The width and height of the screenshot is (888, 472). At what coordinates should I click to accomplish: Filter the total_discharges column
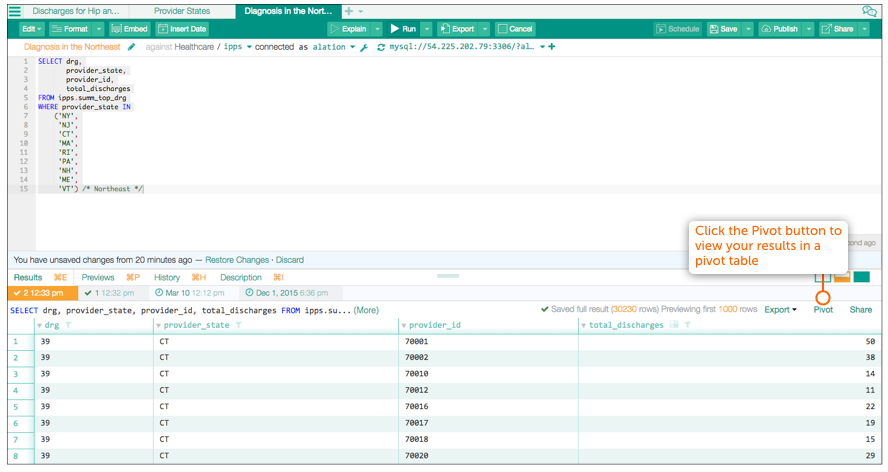(688, 325)
